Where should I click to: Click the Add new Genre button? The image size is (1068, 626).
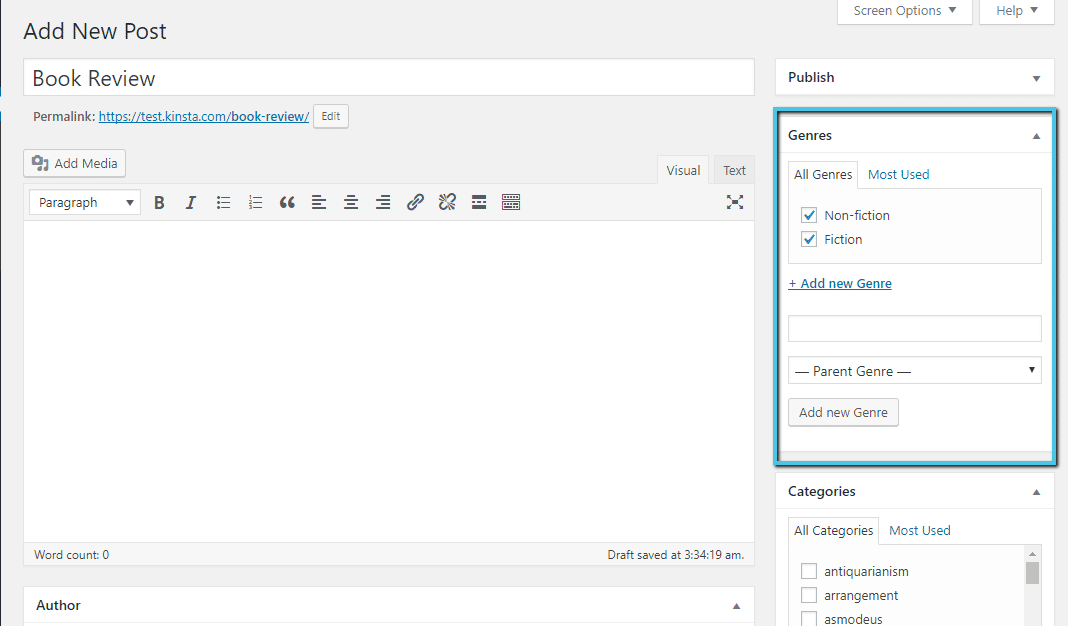click(x=843, y=412)
